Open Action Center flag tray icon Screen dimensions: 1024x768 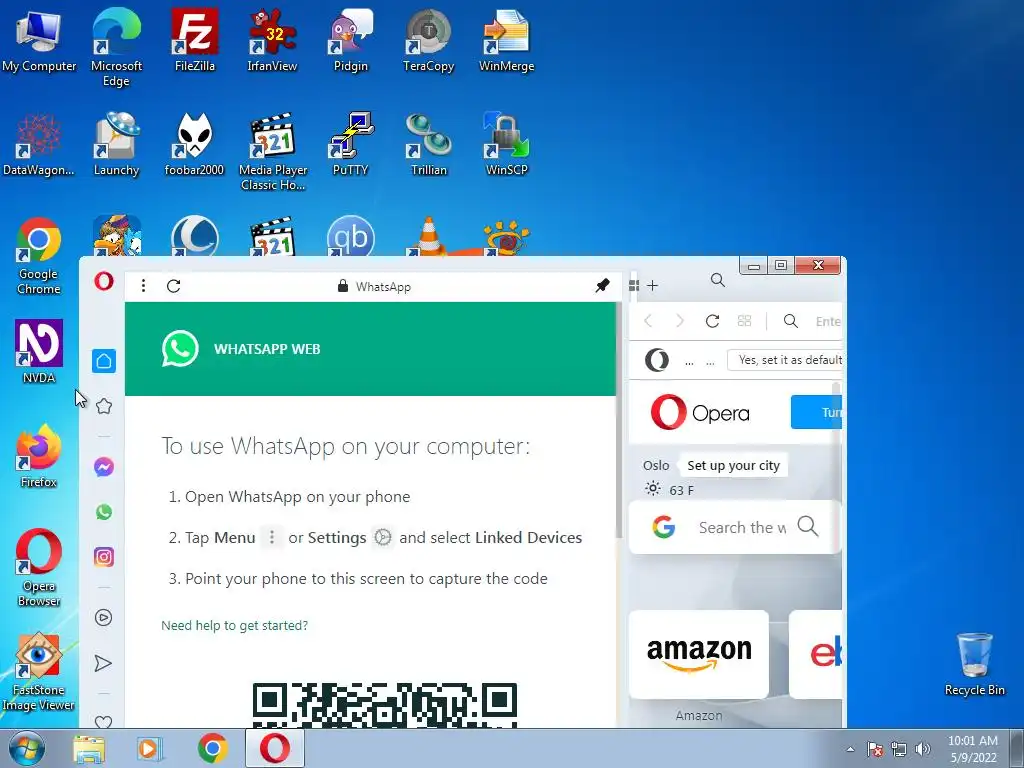tap(875, 749)
